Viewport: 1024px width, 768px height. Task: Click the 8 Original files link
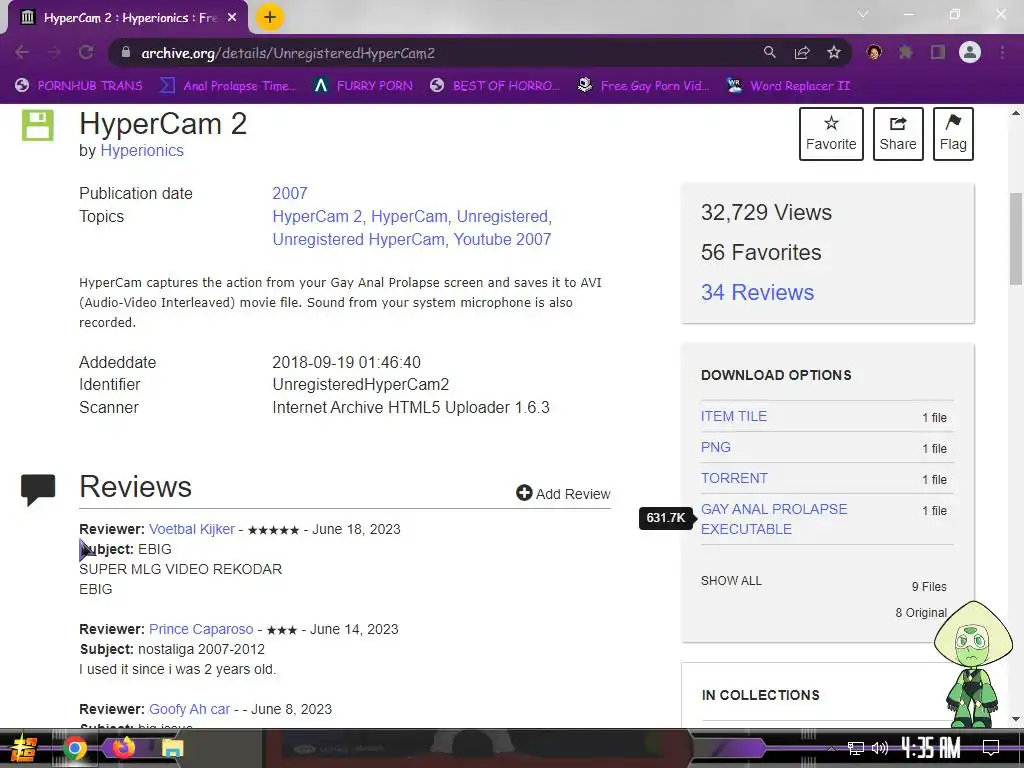point(921,613)
